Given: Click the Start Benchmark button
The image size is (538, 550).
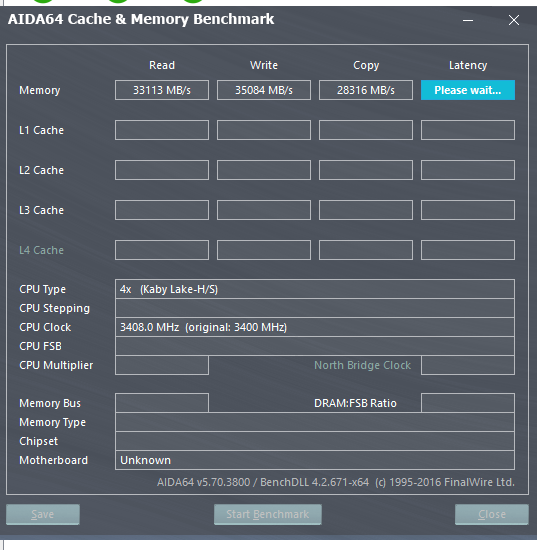Looking at the screenshot, I should tap(268, 514).
